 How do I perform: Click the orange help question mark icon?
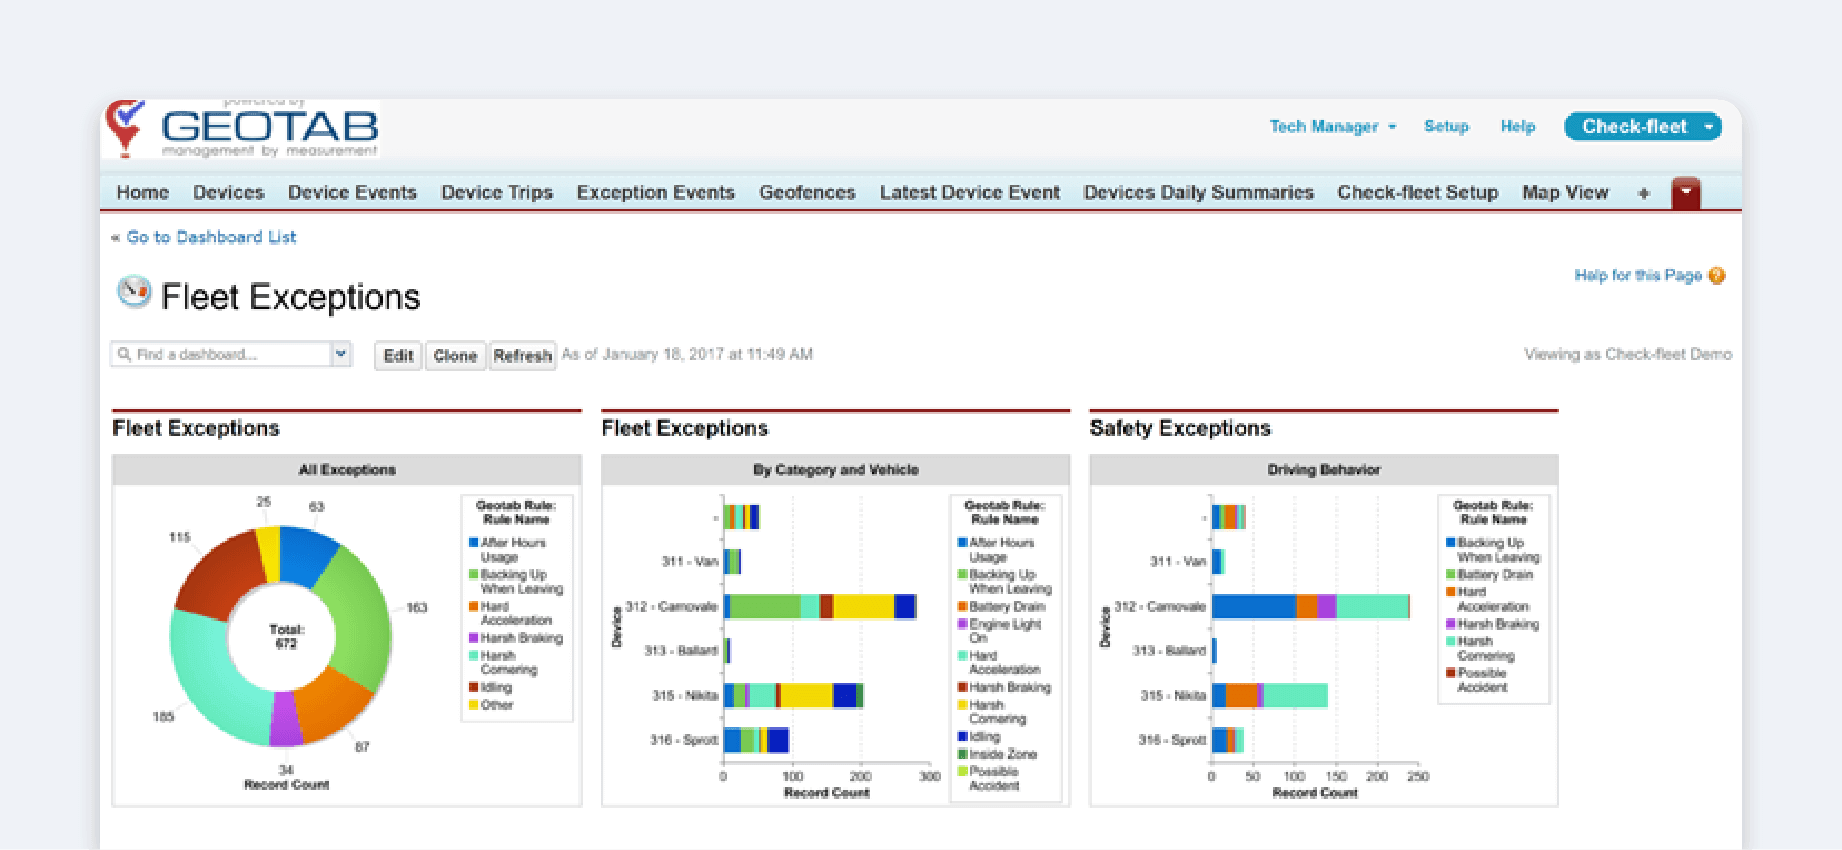click(1717, 276)
